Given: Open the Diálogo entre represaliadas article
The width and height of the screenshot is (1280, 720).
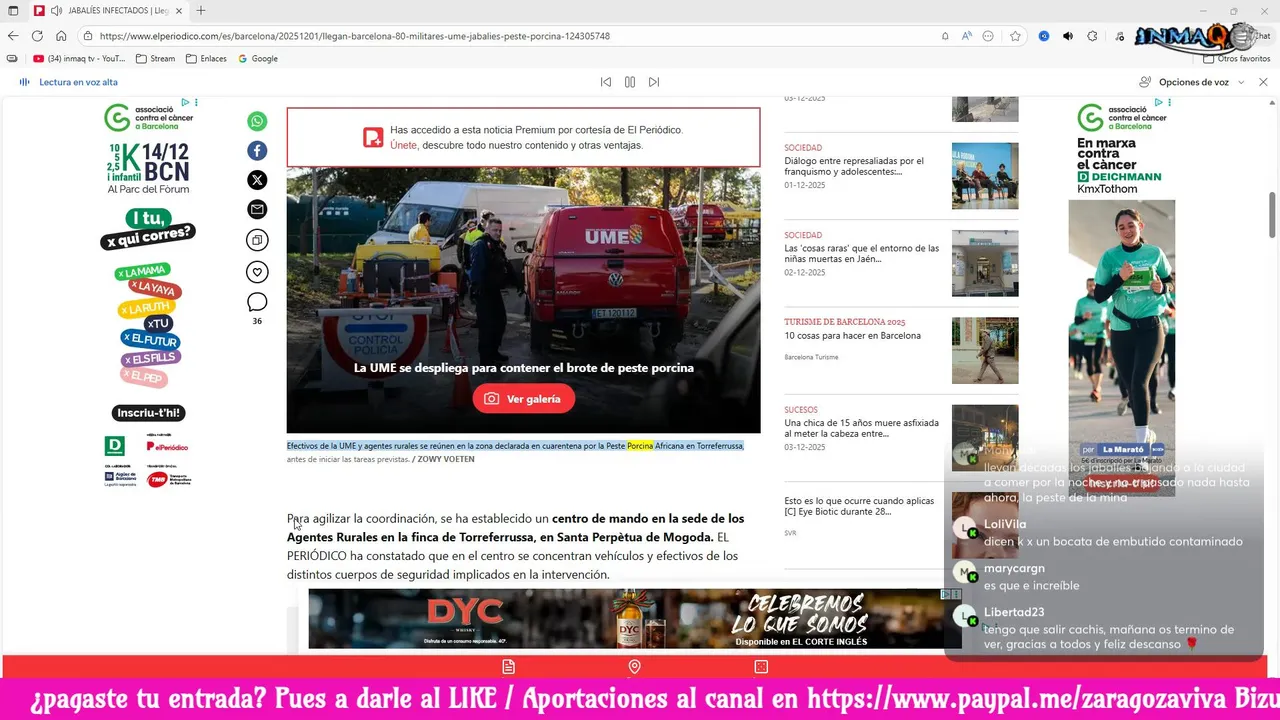Looking at the screenshot, I should (x=854, y=166).
